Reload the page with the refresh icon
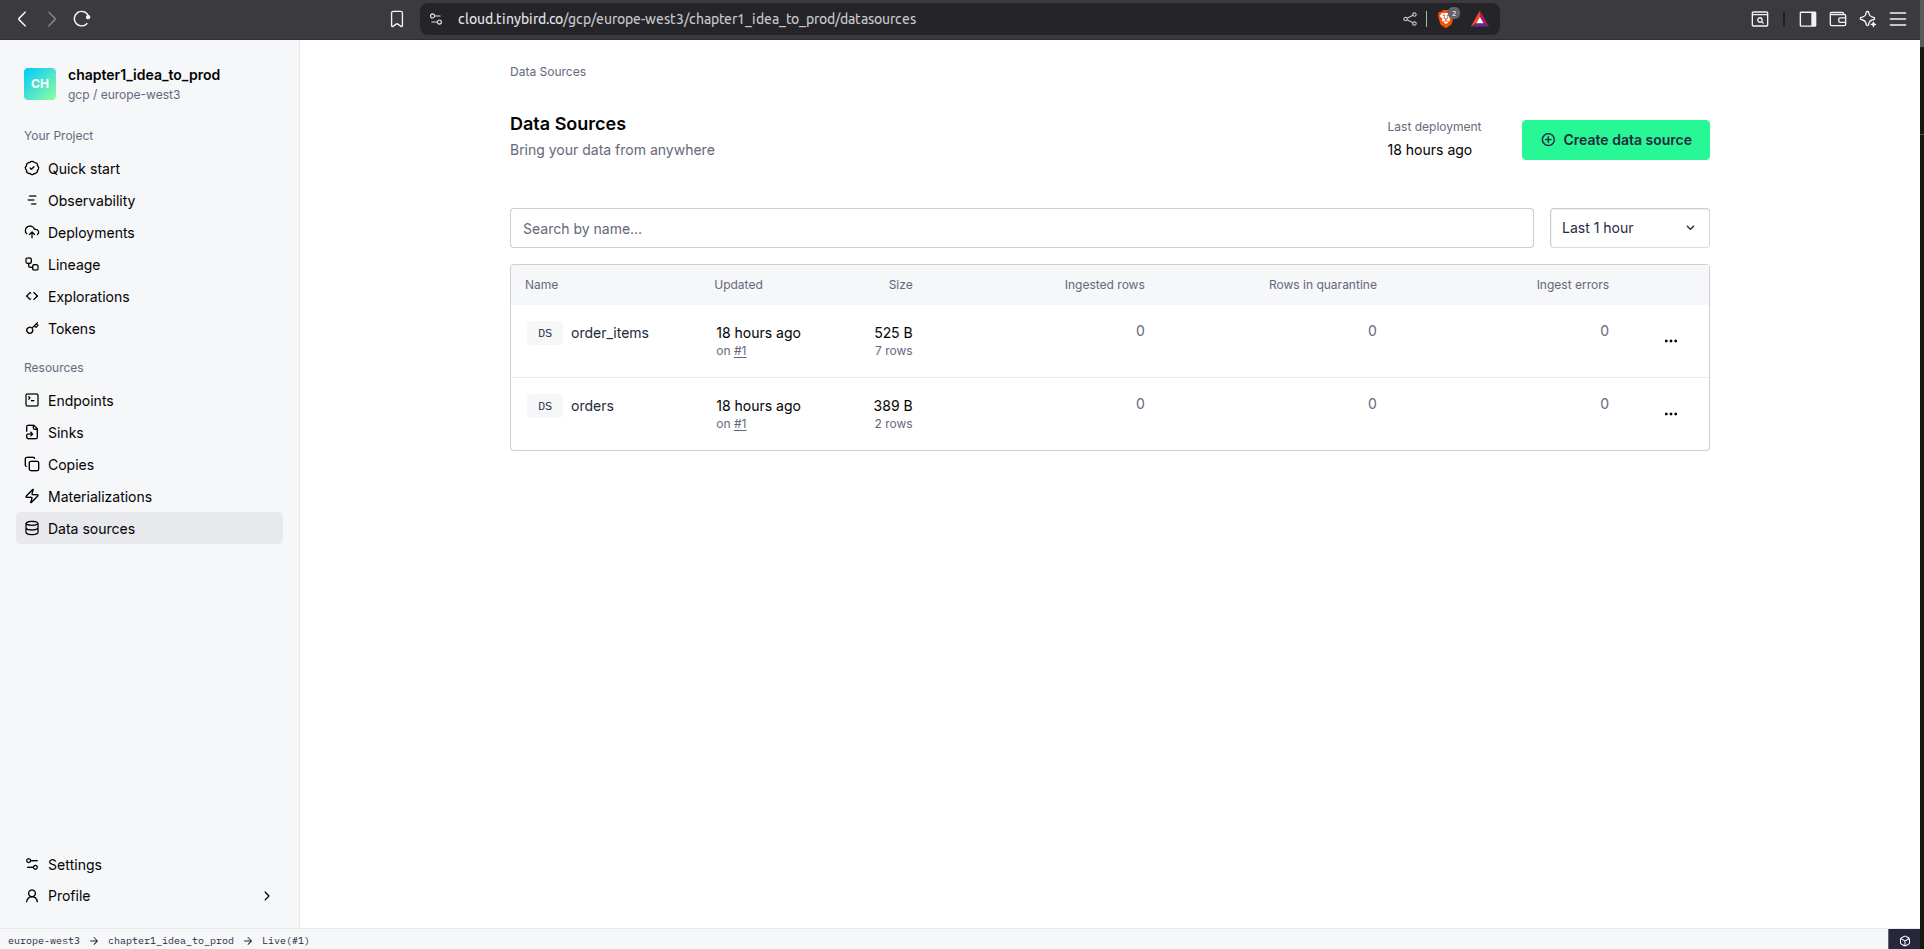Viewport: 1924px width, 949px height. [82, 19]
